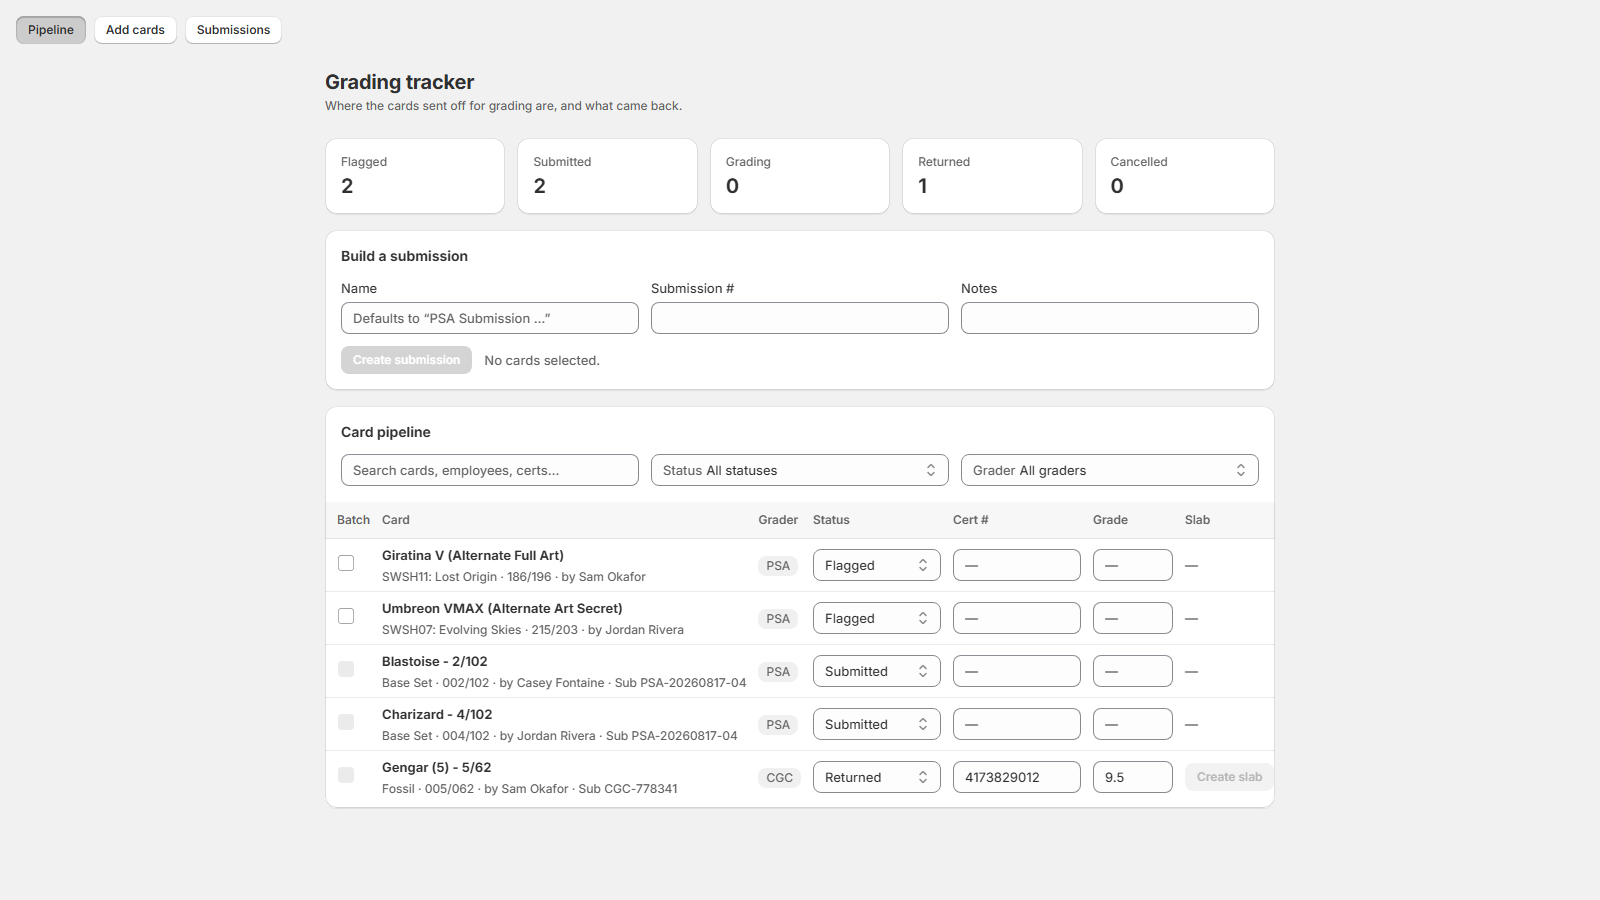Screen dimensions: 1600x900
Task: Click the Cert # column header
Action: click(970, 520)
